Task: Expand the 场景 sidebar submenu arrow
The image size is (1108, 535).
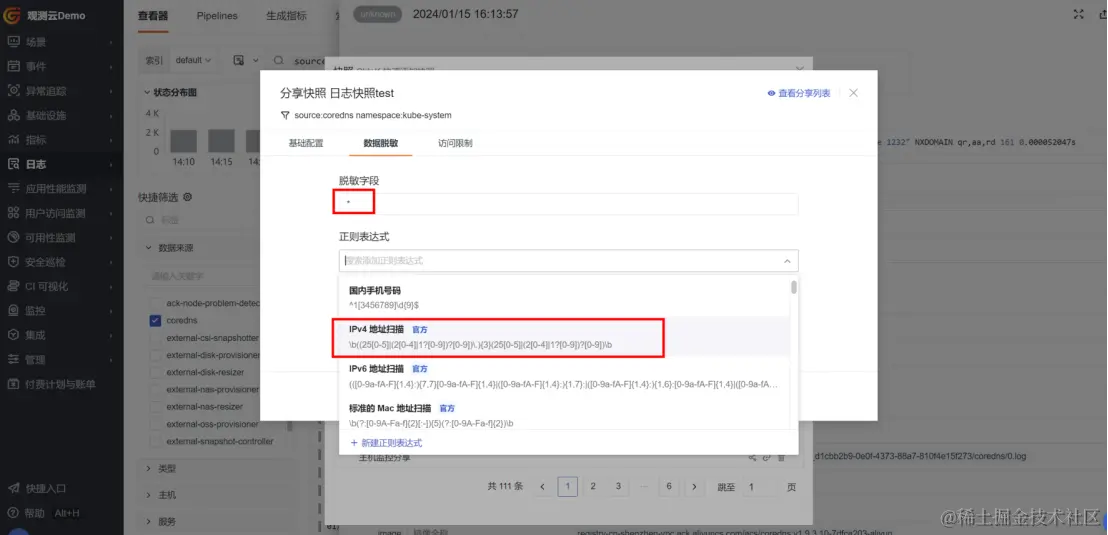Action: click(x=112, y=42)
